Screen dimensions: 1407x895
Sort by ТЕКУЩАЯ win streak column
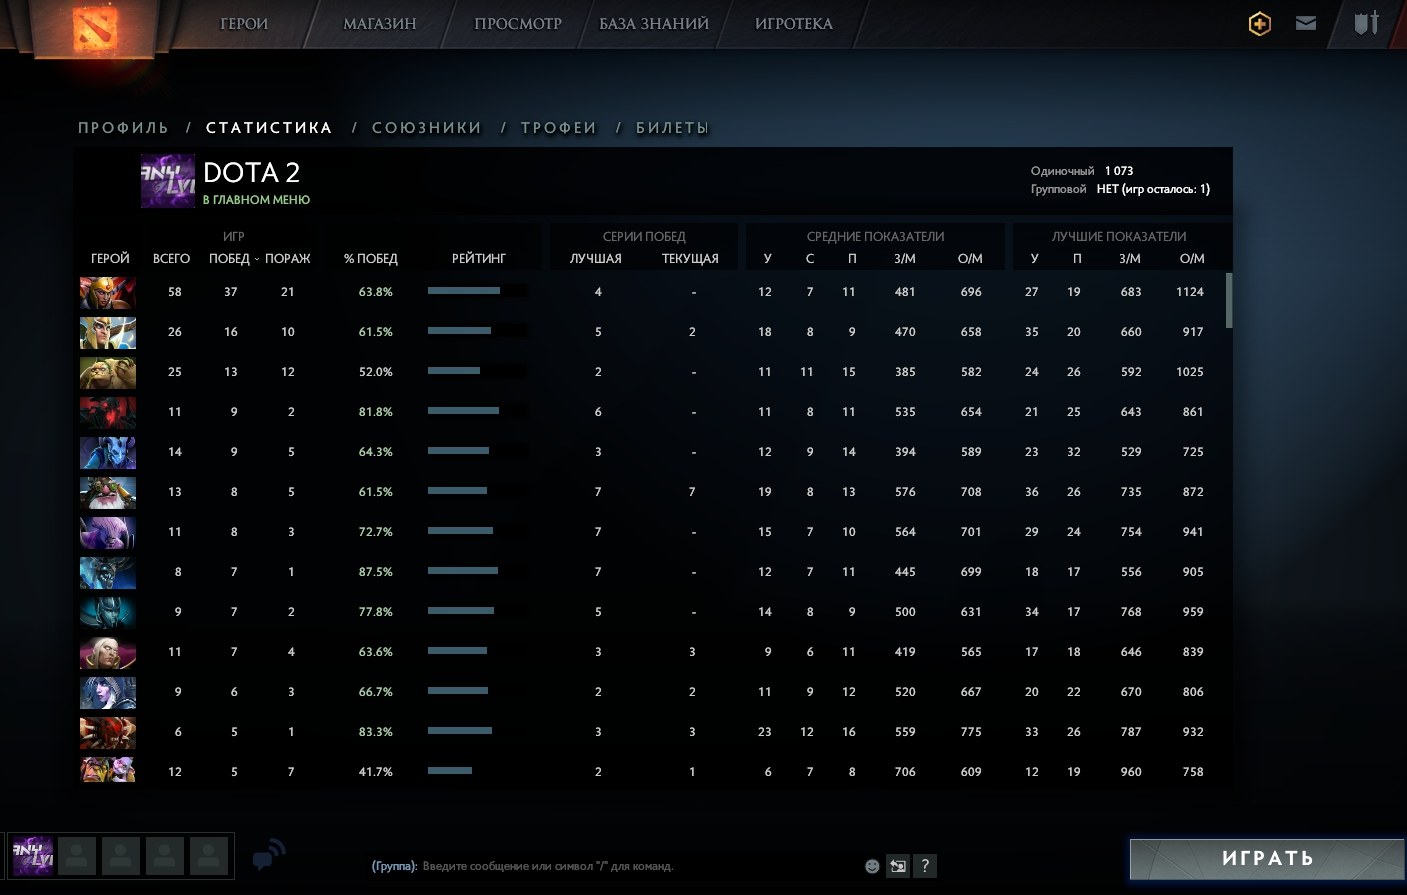[690, 258]
